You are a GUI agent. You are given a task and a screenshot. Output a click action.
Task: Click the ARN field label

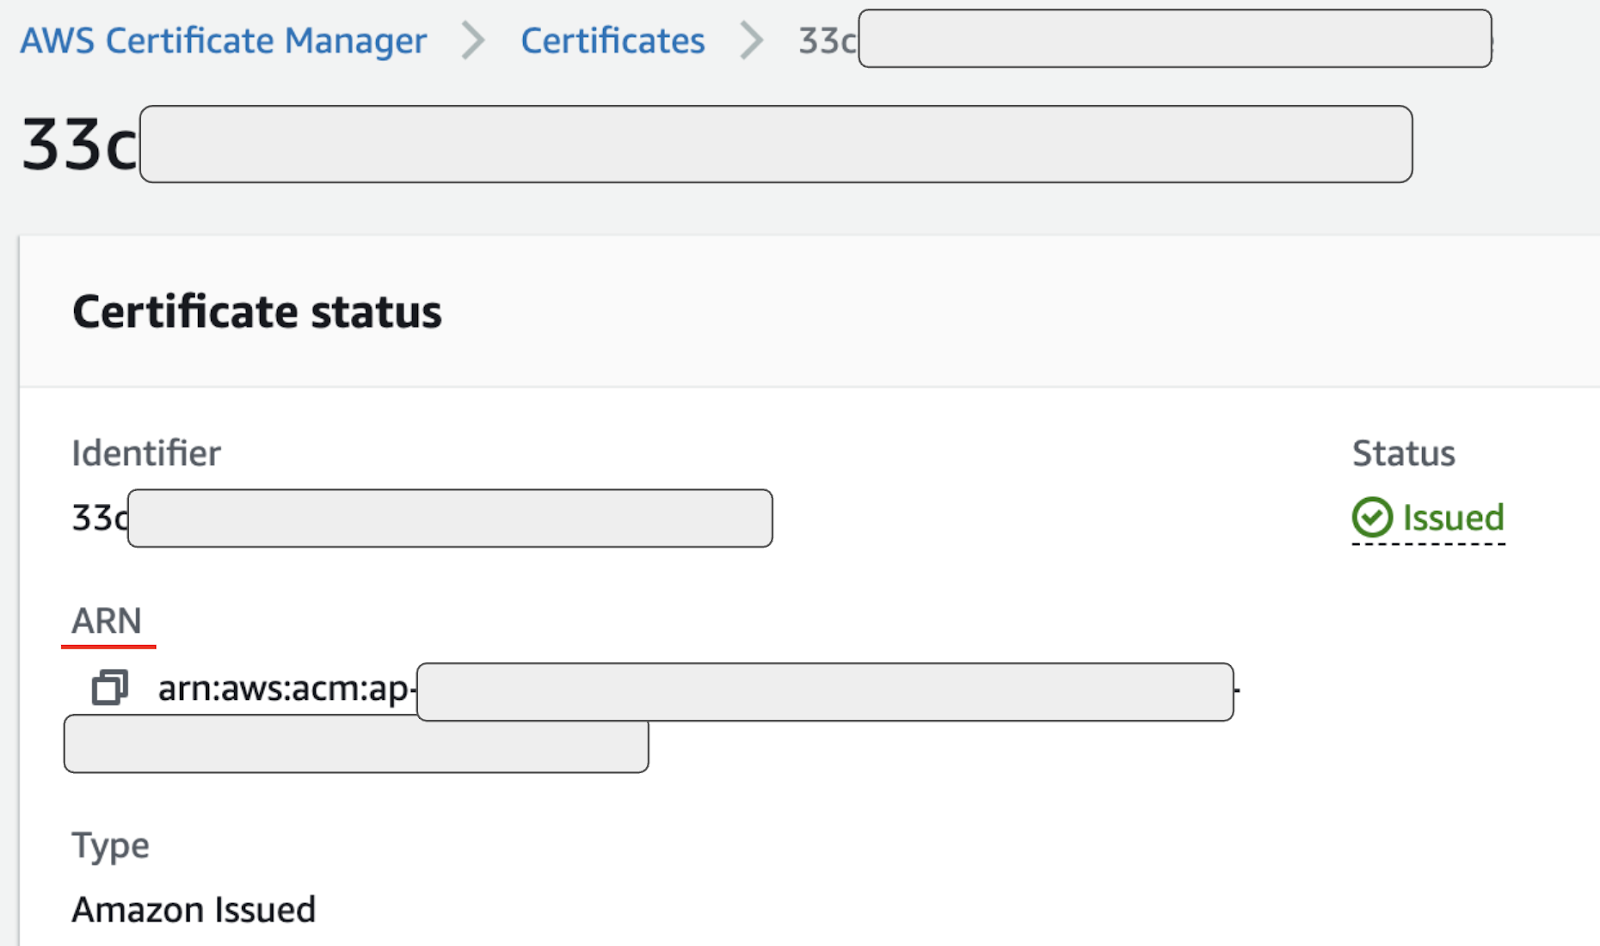point(107,621)
